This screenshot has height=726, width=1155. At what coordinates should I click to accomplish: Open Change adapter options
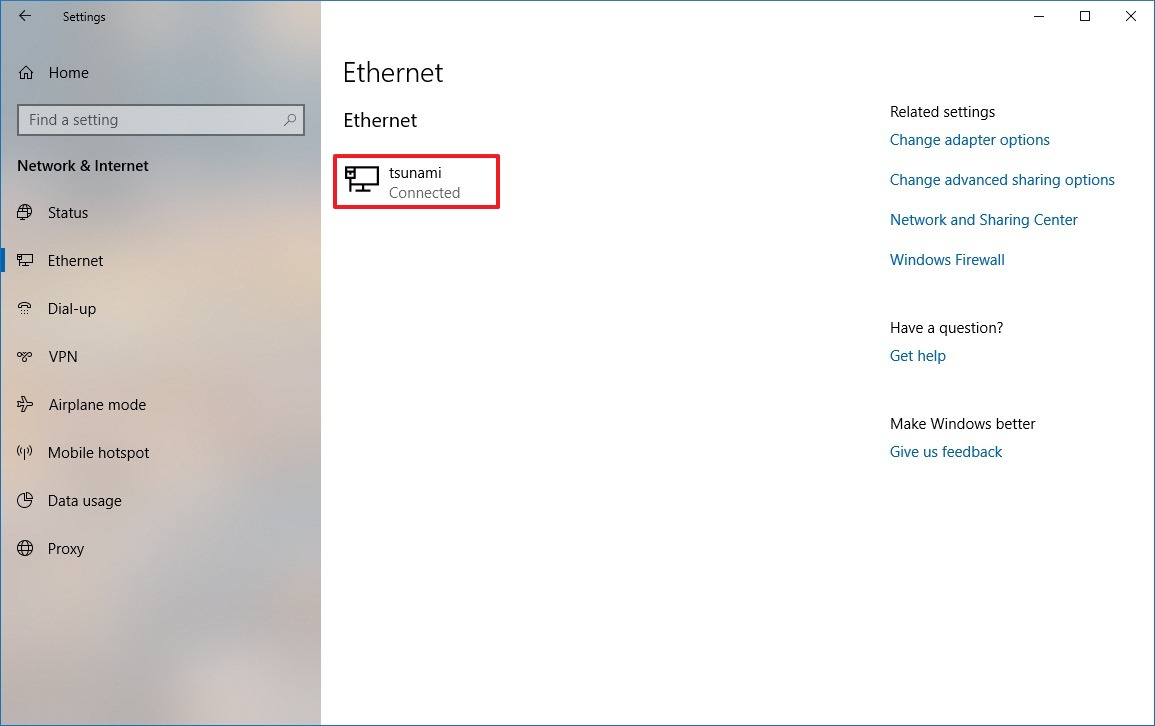[x=969, y=139]
